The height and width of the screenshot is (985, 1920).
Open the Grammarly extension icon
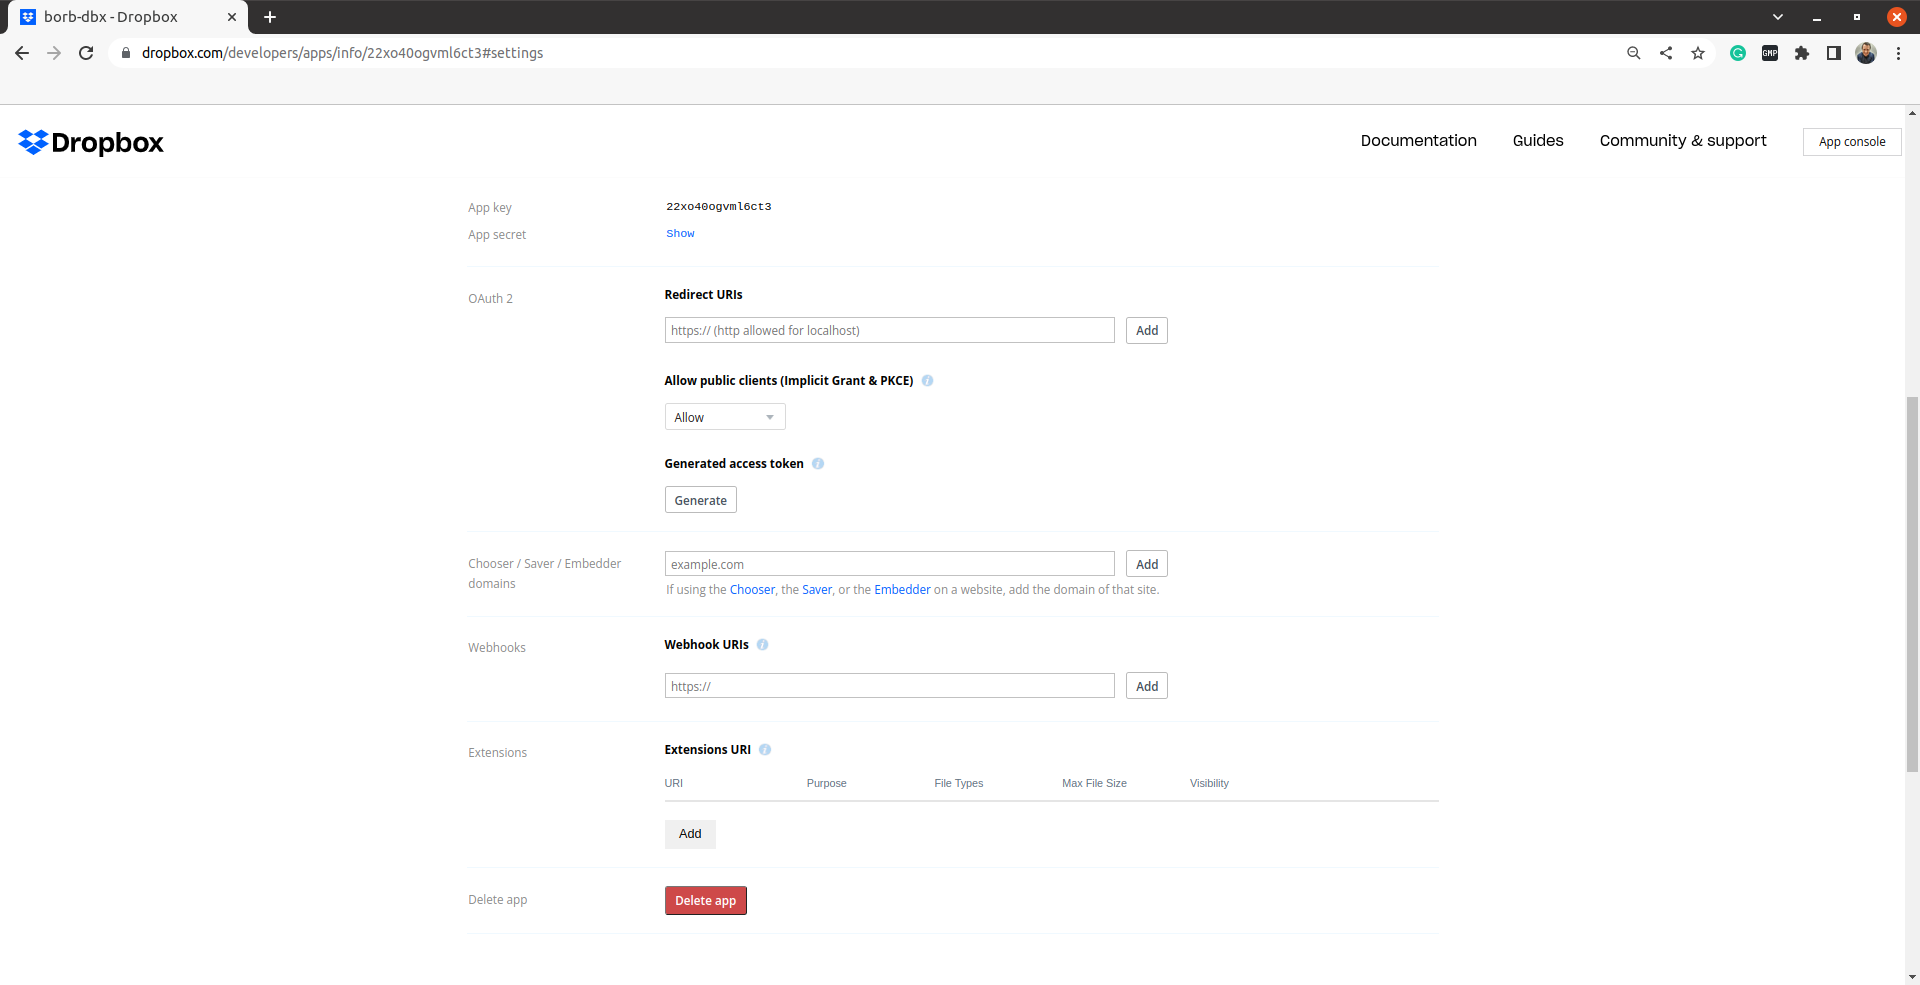point(1738,53)
